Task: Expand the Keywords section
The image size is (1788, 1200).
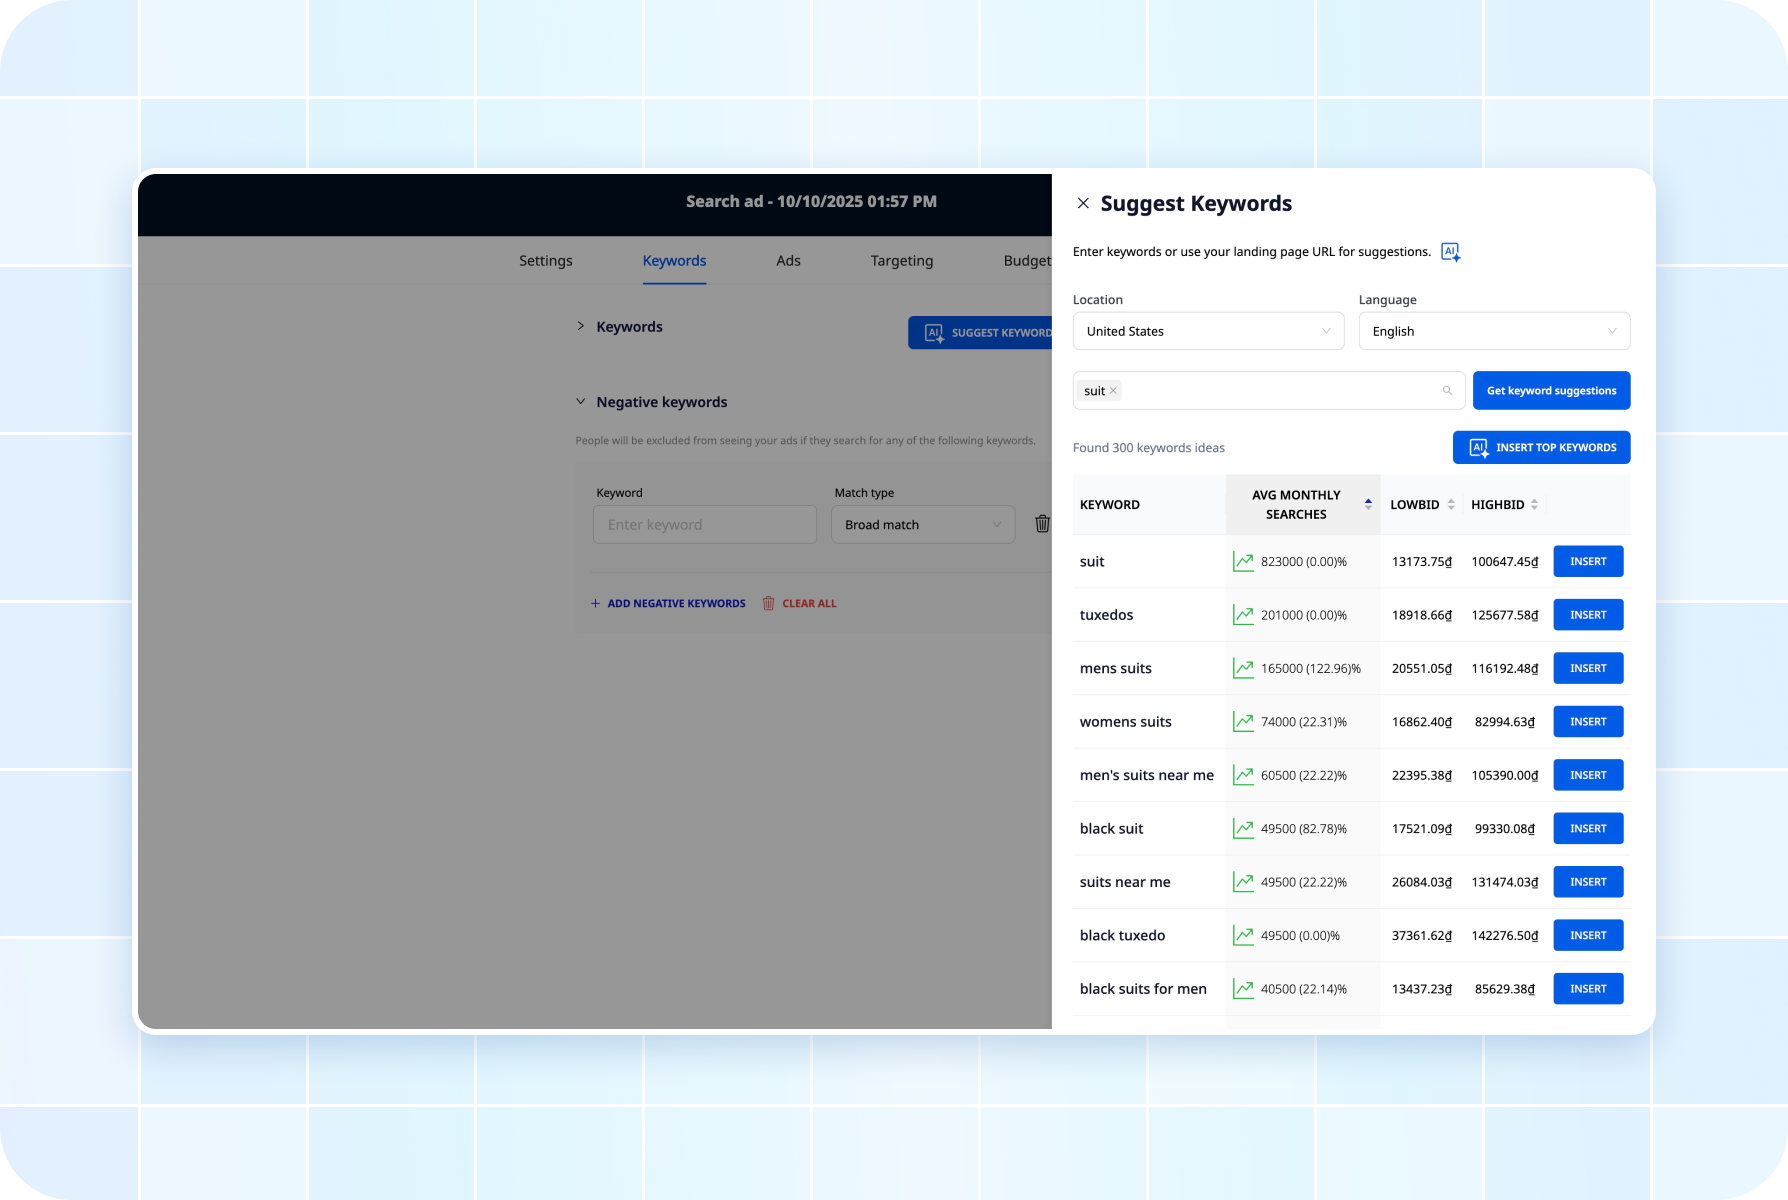Action: click(x=581, y=327)
